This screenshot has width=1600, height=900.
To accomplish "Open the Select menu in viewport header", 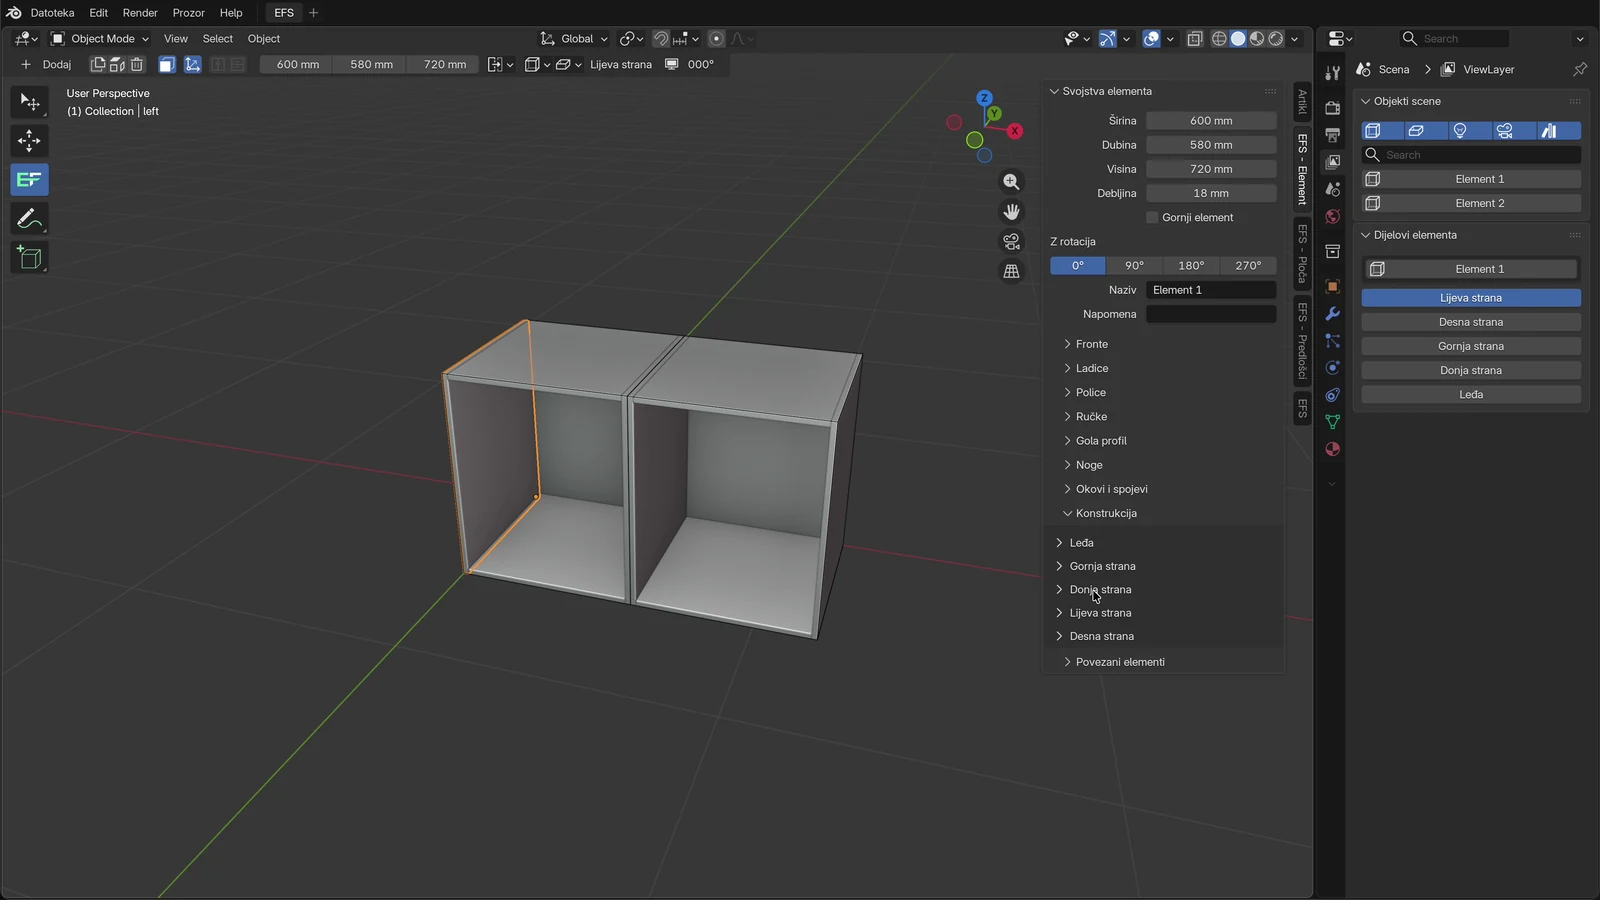I will pos(217,39).
